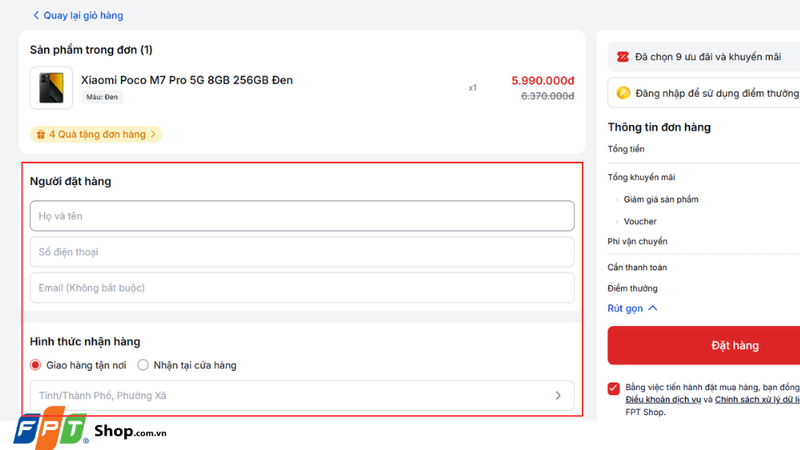Open 'Đã chọn 9 ưu đãi và khuyến mãi'
This screenshot has width=800, height=450.
pyautogui.click(x=704, y=57)
